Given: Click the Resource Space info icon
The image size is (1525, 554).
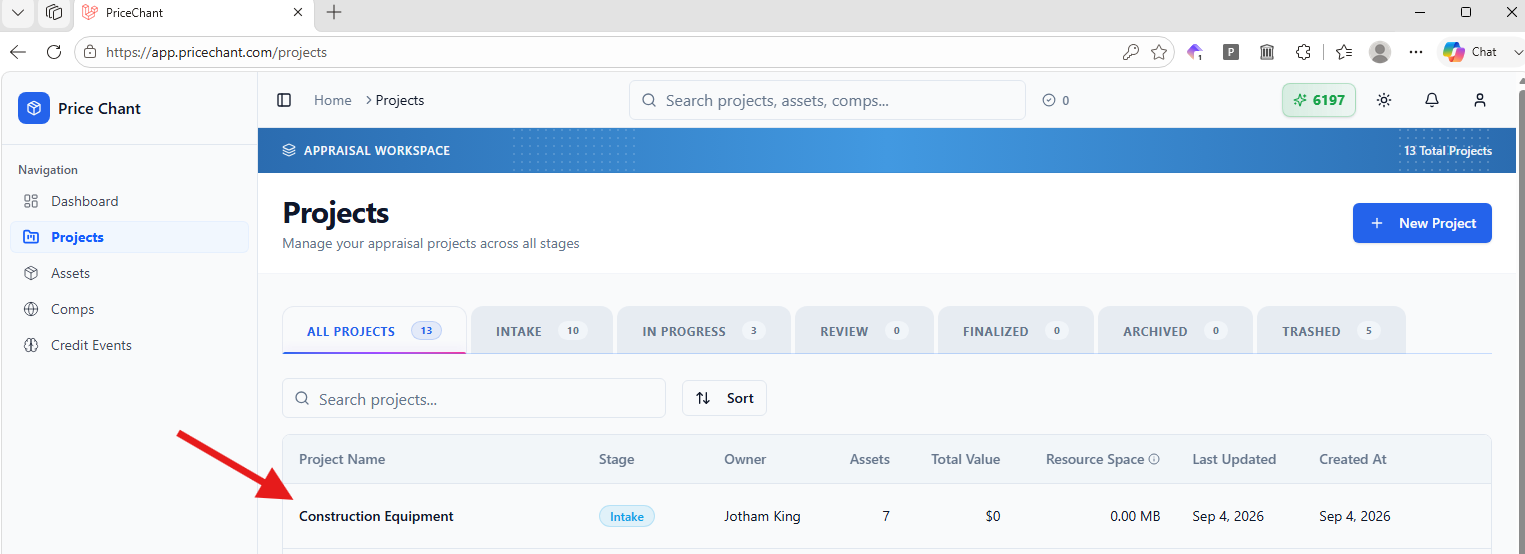Looking at the screenshot, I should pyautogui.click(x=1154, y=460).
